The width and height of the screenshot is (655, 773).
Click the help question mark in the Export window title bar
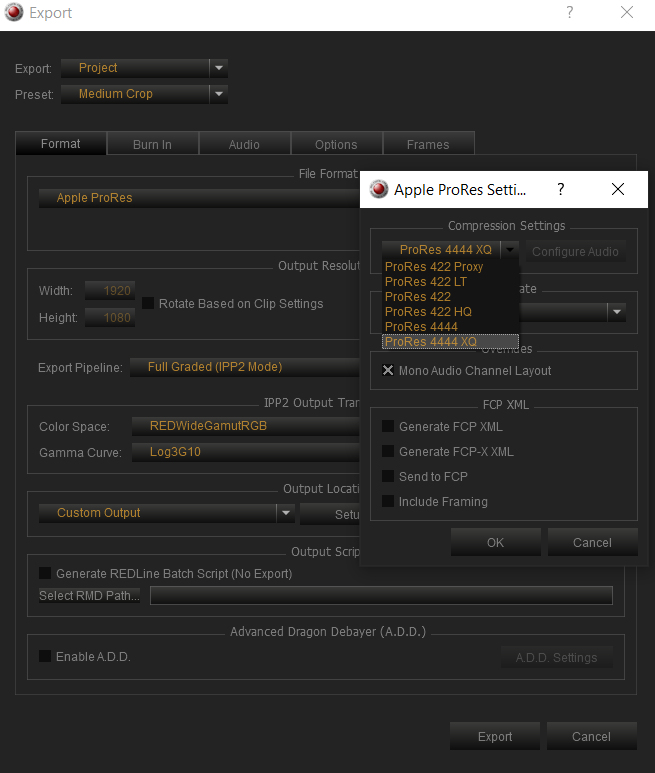point(570,12)
